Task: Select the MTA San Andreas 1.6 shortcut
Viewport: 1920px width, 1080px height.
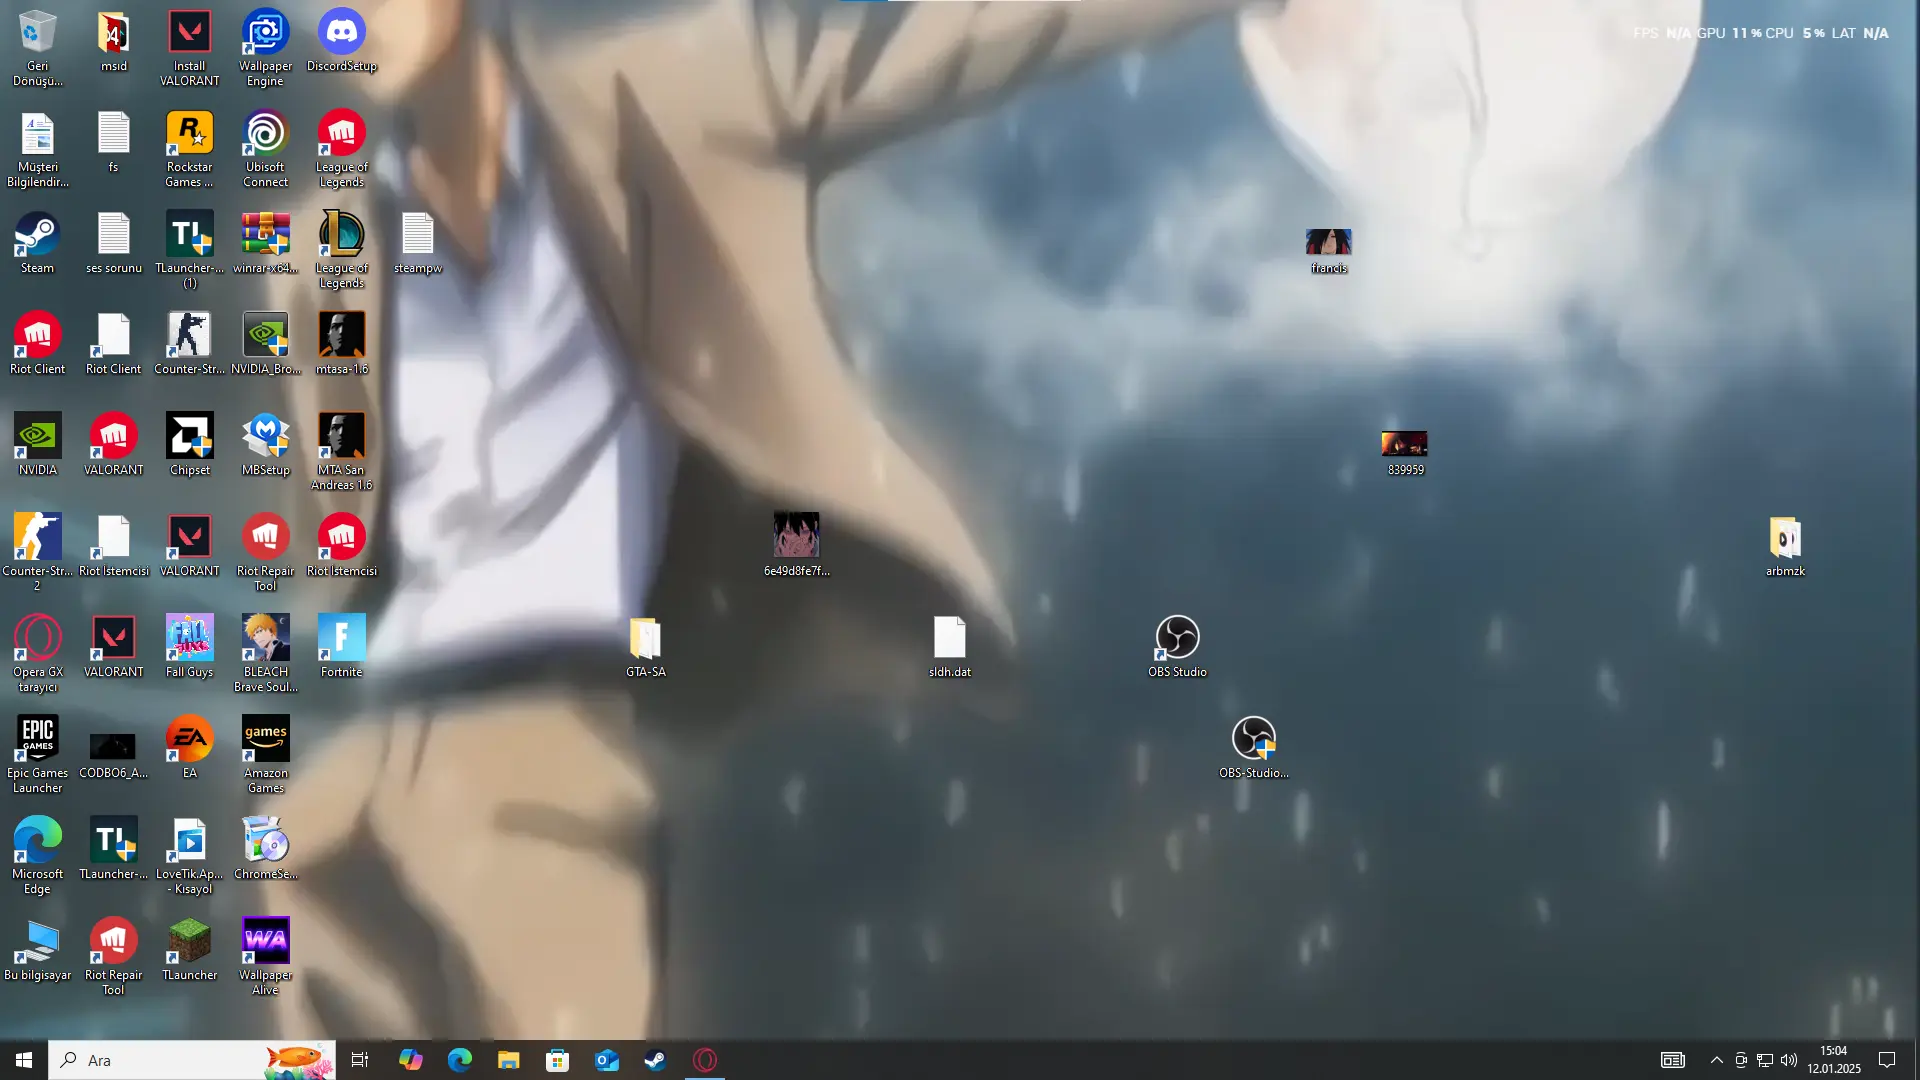Action: pyautogui.click(x=341, y=452)
